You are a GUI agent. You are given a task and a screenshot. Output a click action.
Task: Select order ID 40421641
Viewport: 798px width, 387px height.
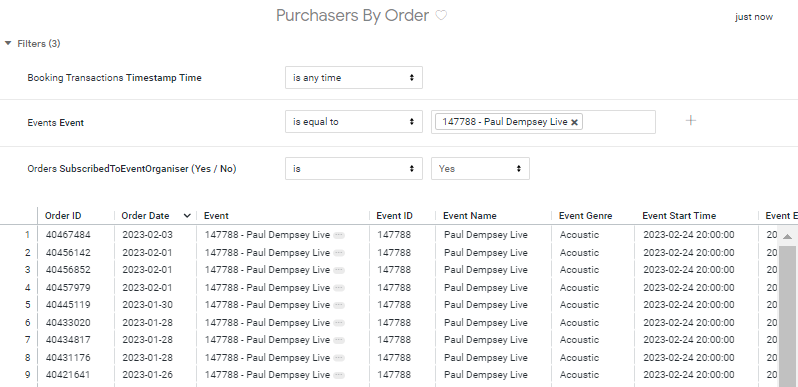click(x=68, y=374)
